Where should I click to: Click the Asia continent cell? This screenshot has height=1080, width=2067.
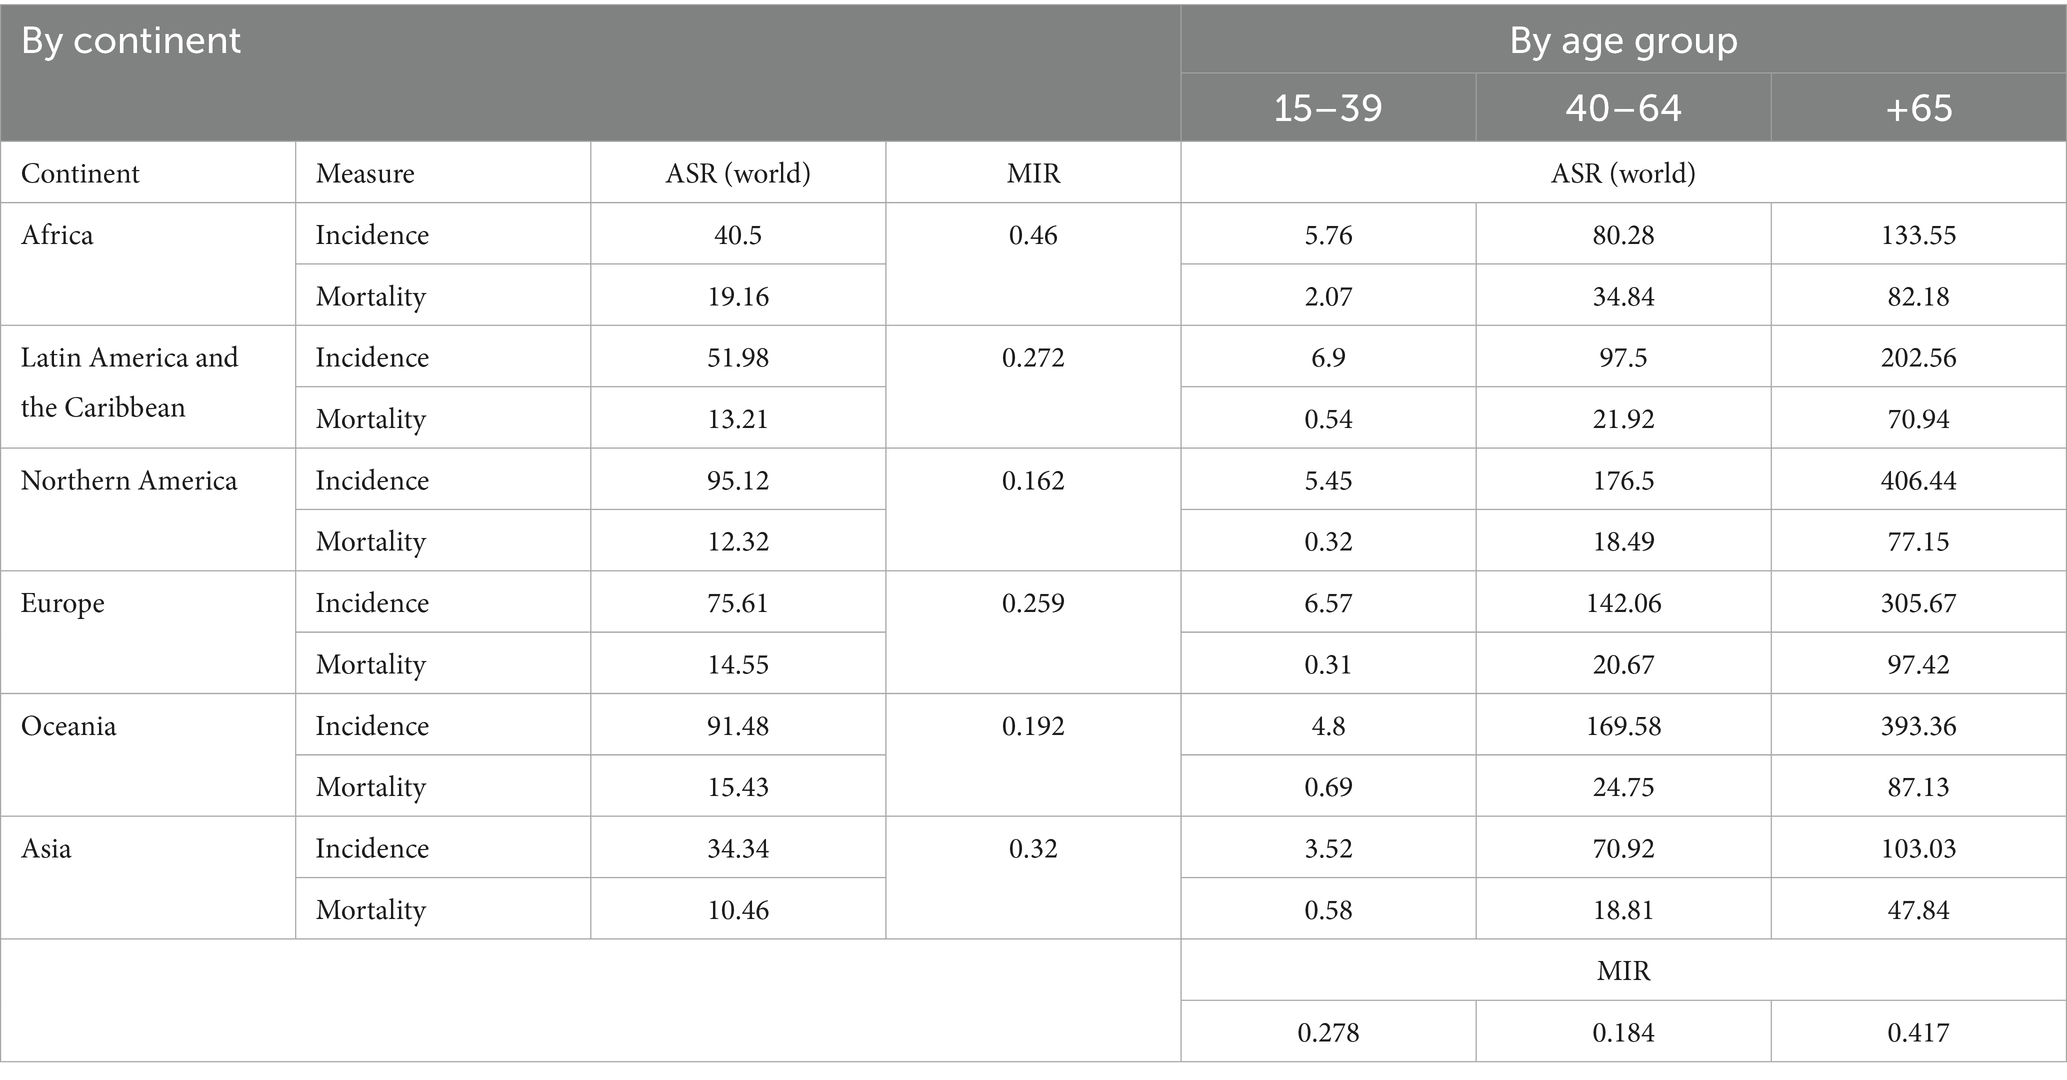pyautogui.click(x=46, y=849)
